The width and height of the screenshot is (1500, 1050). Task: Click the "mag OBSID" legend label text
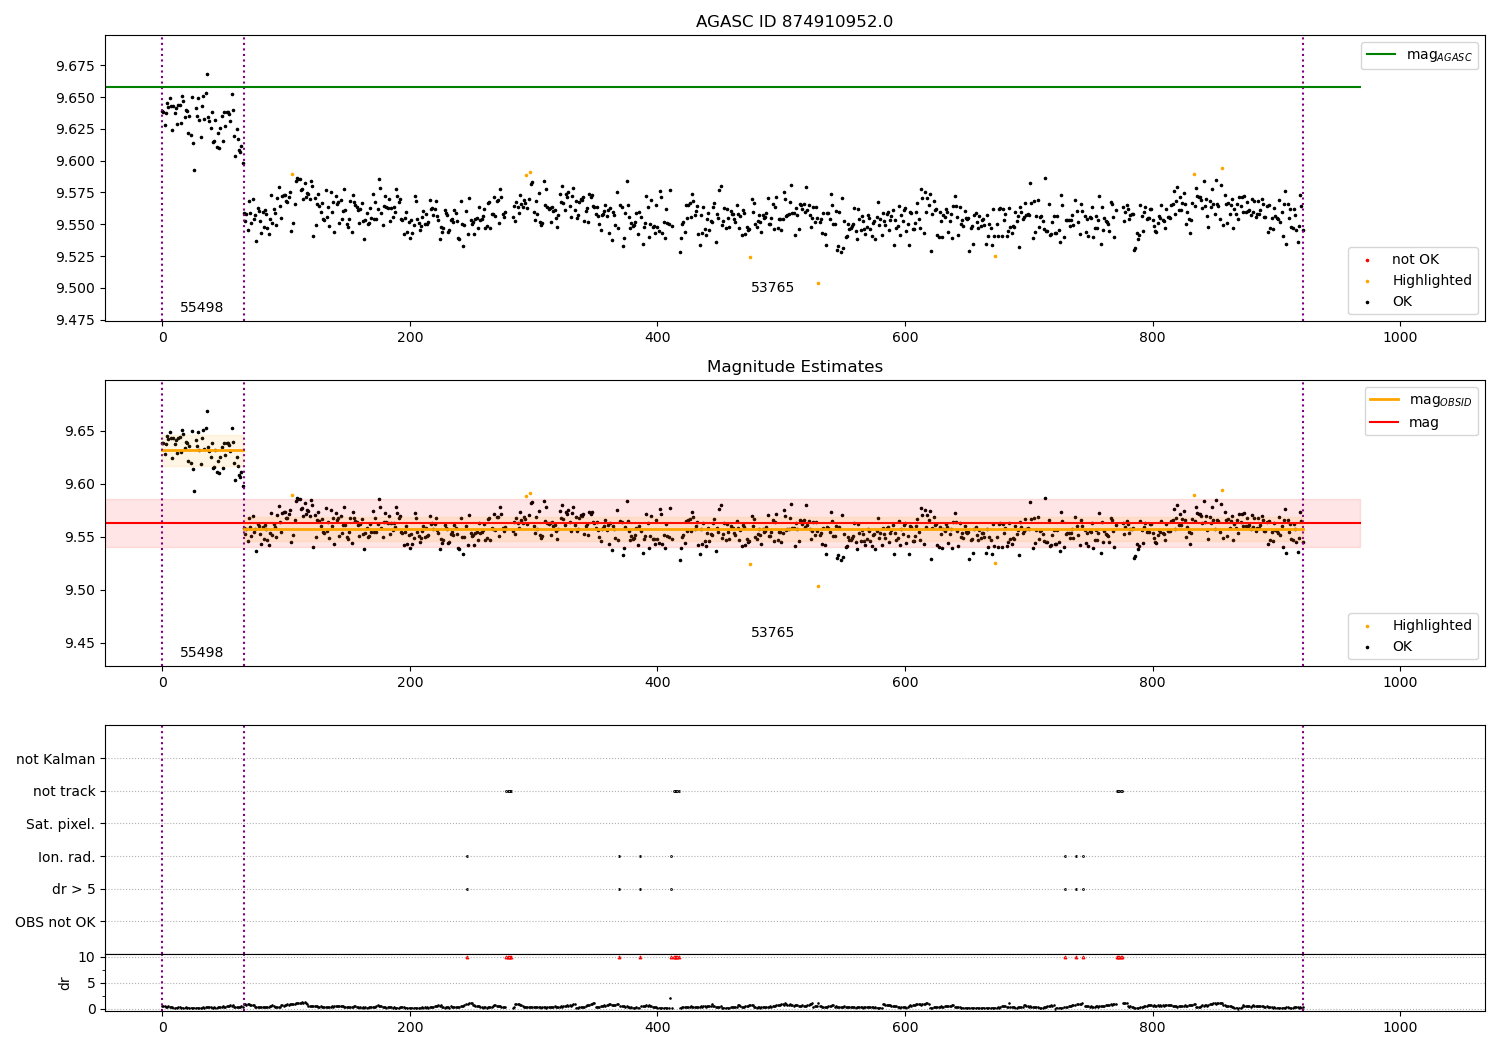click(1441, 400)
